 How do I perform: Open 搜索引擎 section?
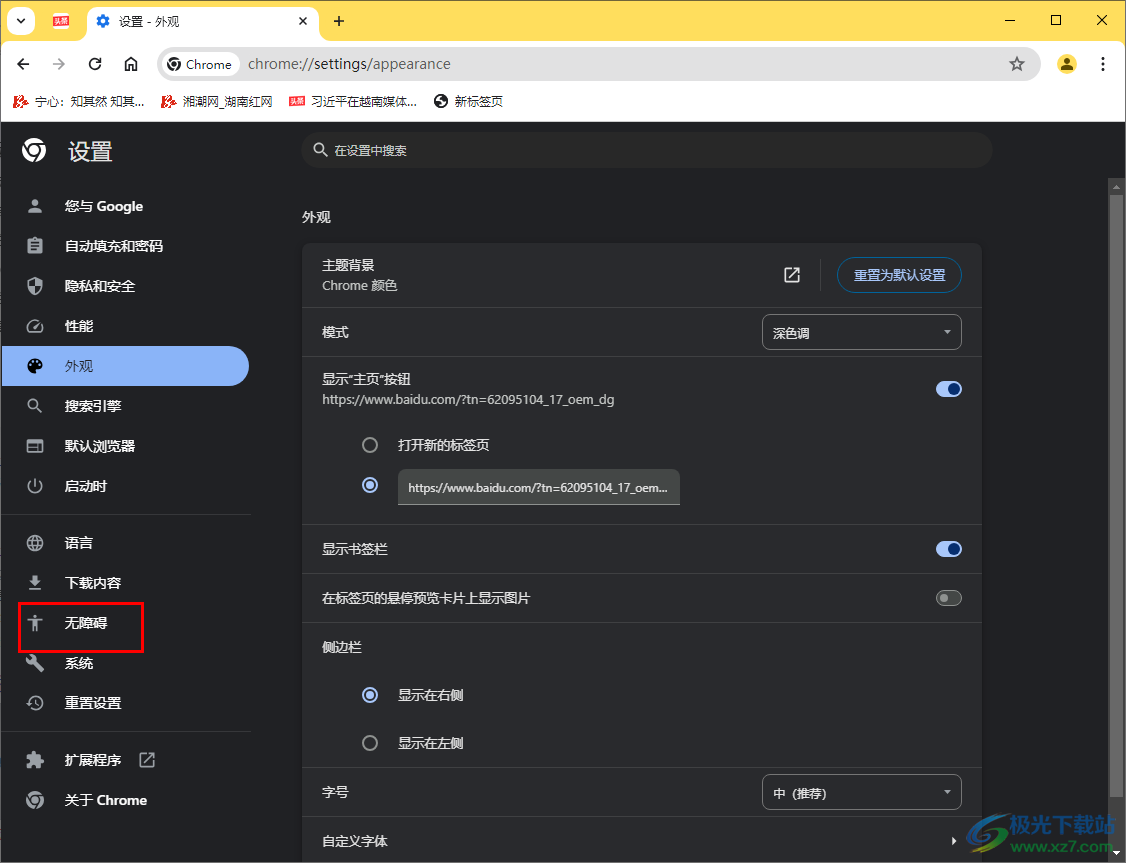pyautogui.click(x=126, y=406)
